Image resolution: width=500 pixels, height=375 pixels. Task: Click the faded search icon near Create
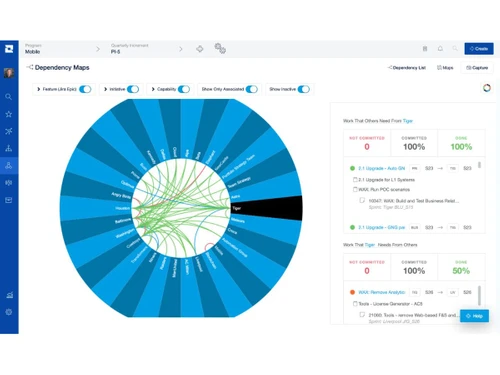pyautogui.click(x=455, y=49)
